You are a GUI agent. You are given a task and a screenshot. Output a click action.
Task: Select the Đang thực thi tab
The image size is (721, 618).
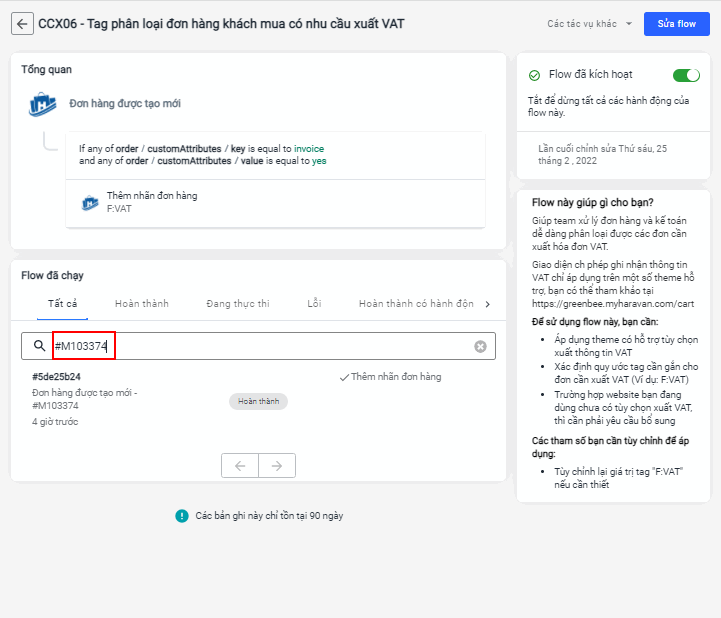click(238, 304)
